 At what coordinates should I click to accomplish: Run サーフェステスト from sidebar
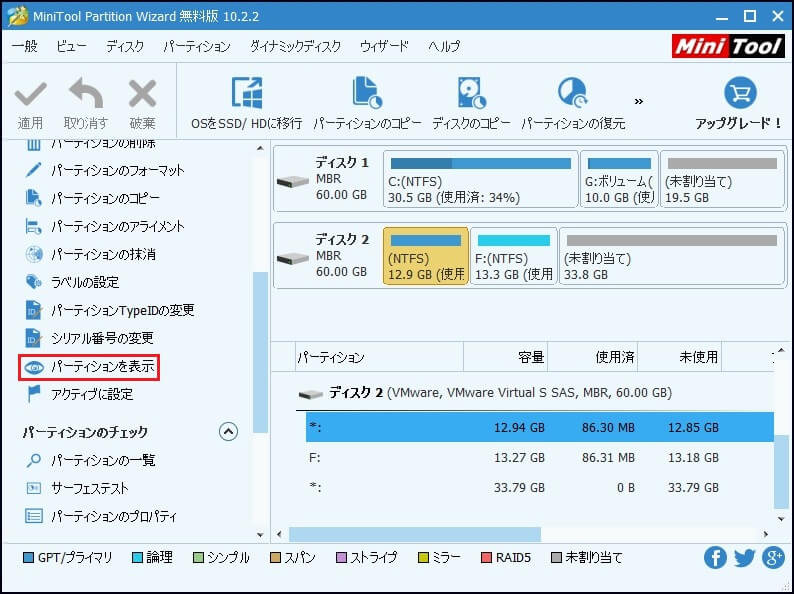pos(76,488)
